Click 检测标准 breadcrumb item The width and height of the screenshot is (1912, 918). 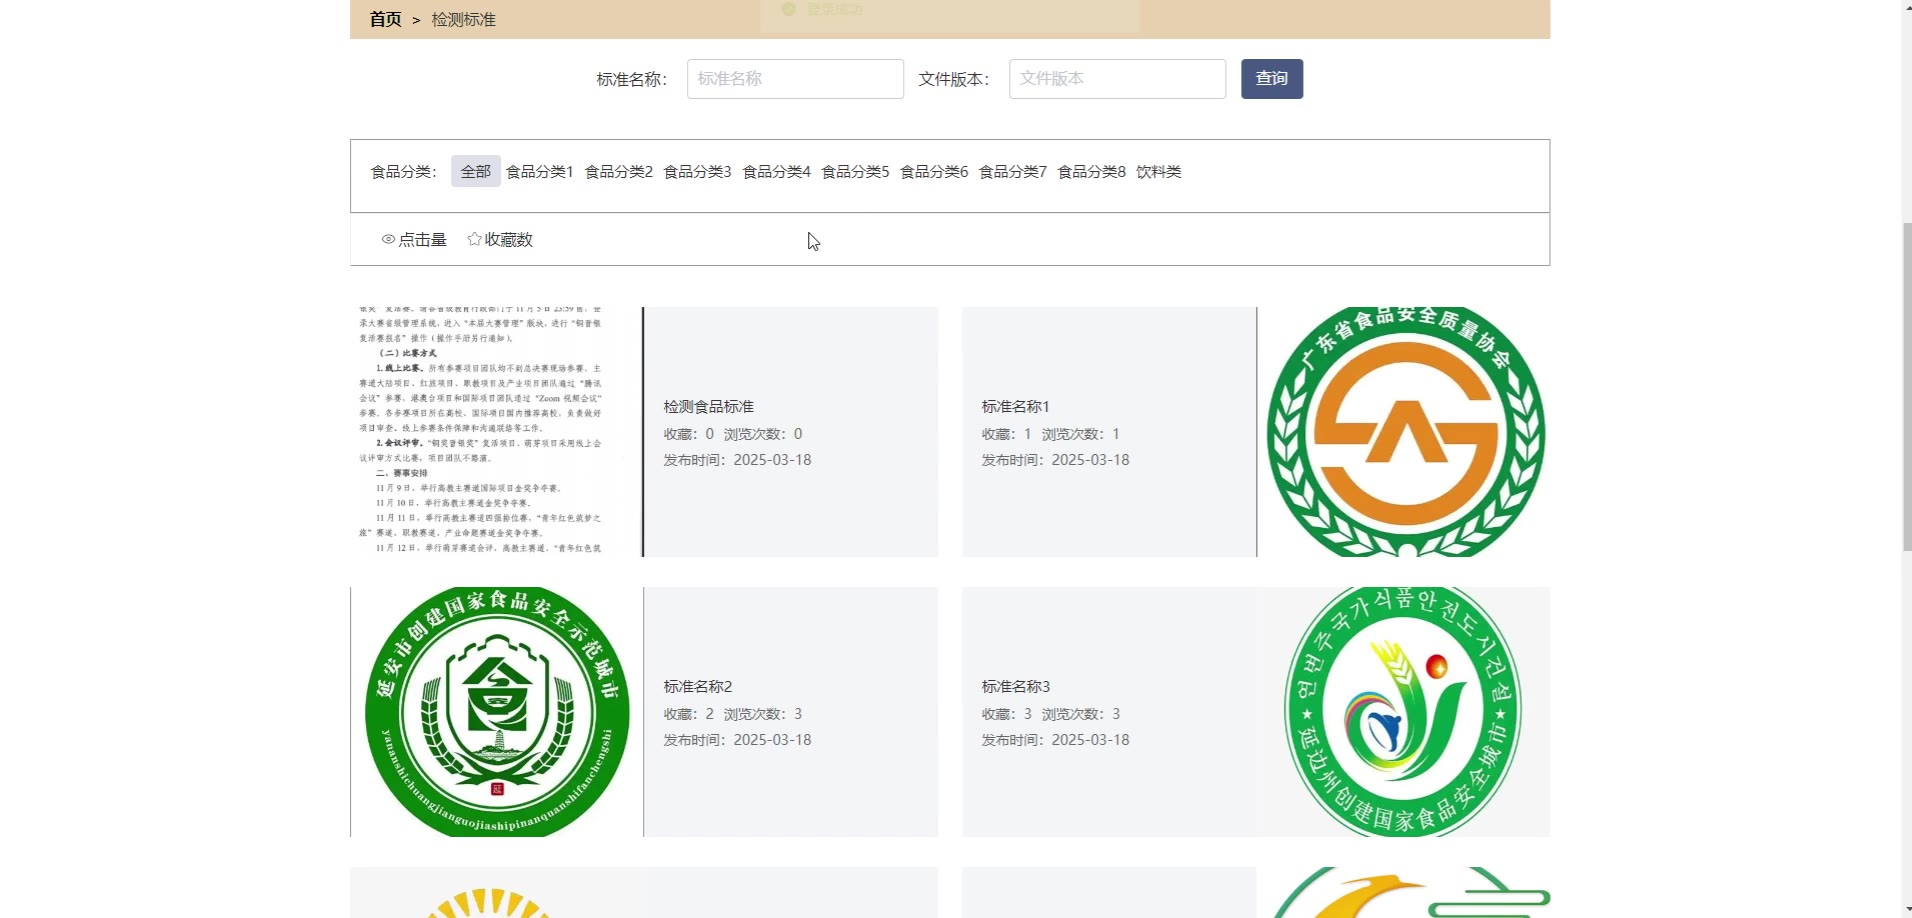(x=463, y=19)
